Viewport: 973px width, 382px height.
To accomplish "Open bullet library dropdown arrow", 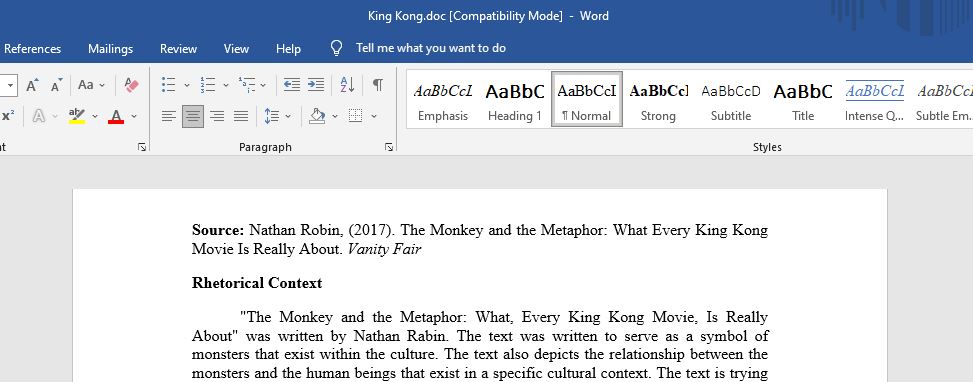I will pos(187,85).
